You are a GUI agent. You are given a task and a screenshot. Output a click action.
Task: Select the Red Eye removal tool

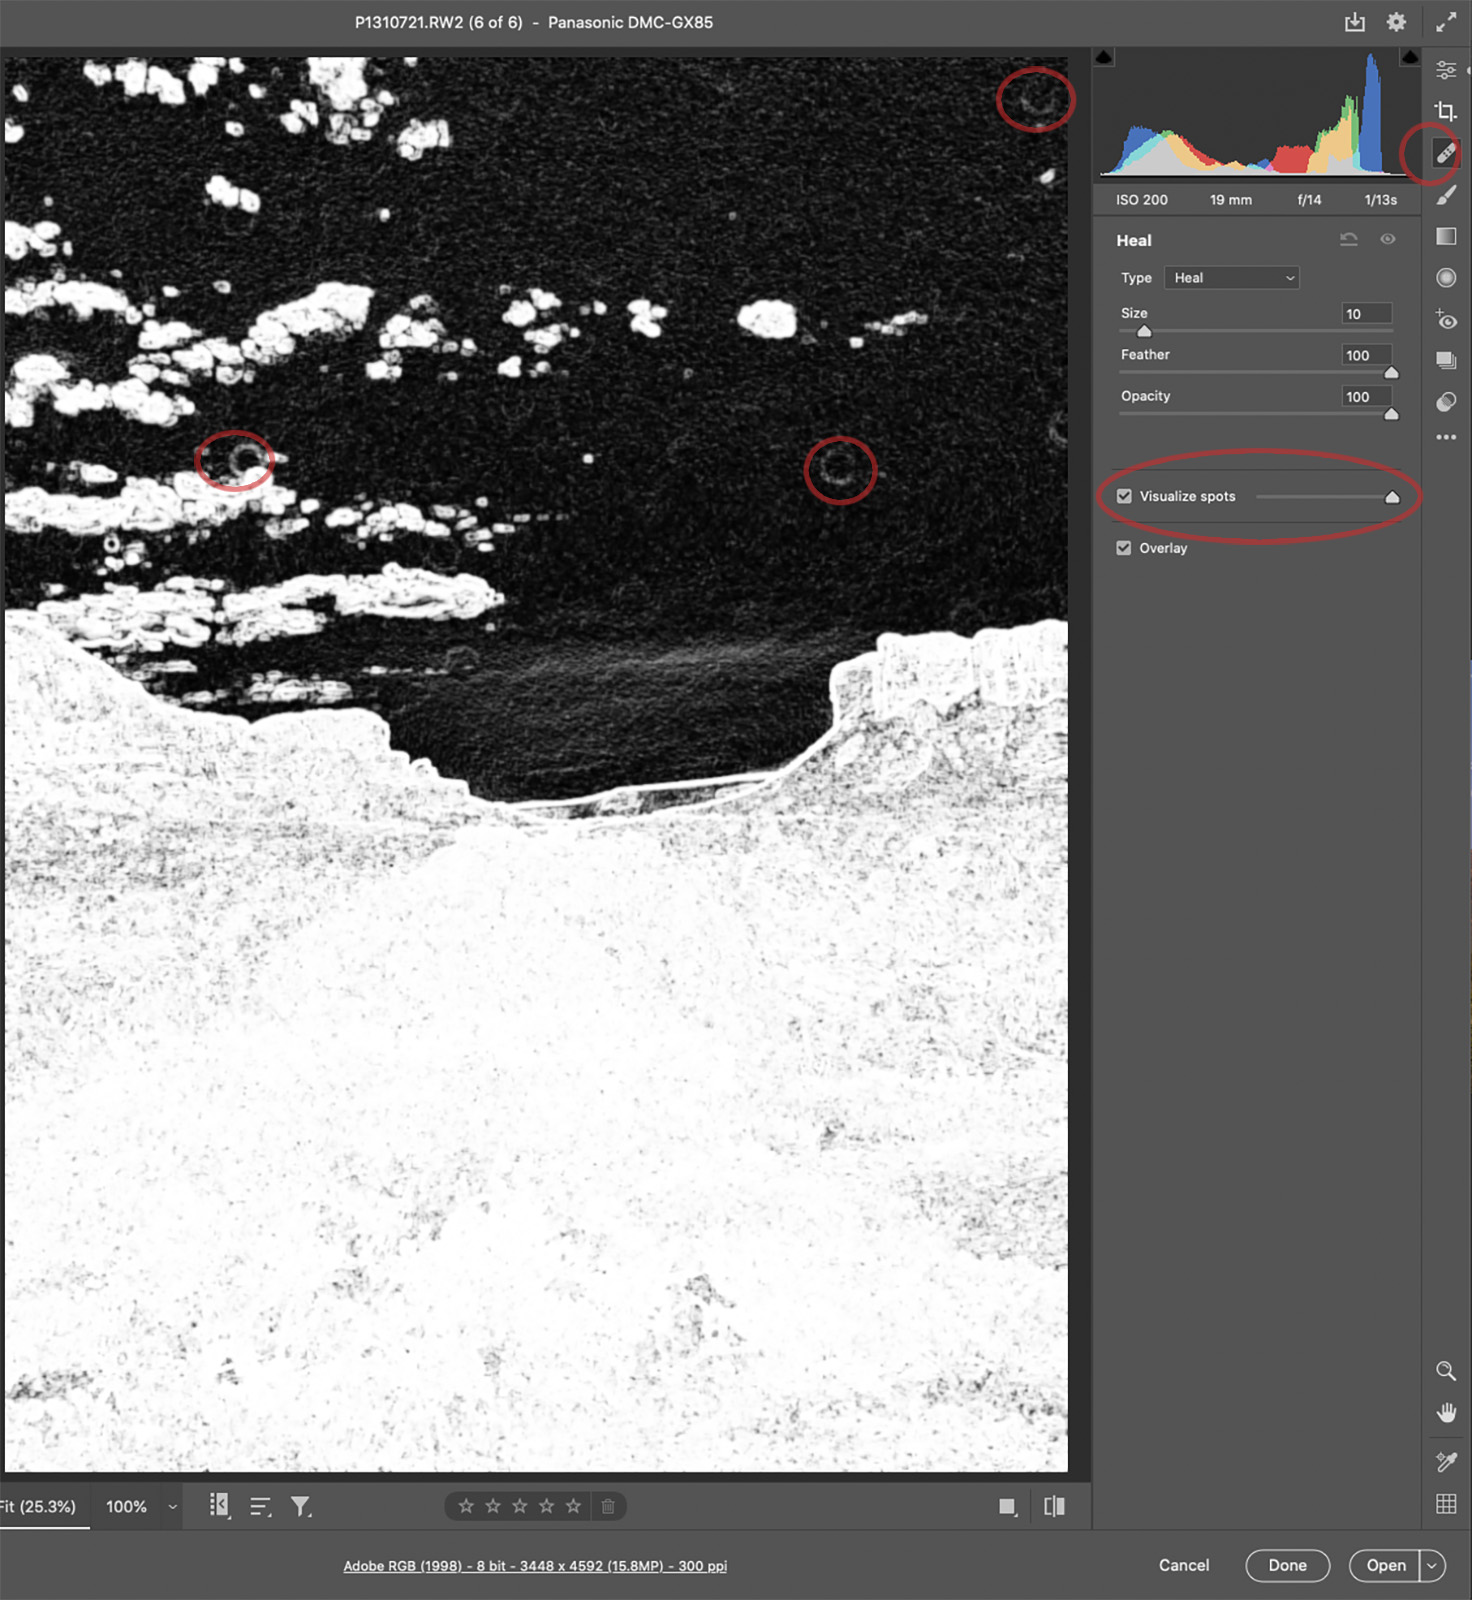point(1445,320)
